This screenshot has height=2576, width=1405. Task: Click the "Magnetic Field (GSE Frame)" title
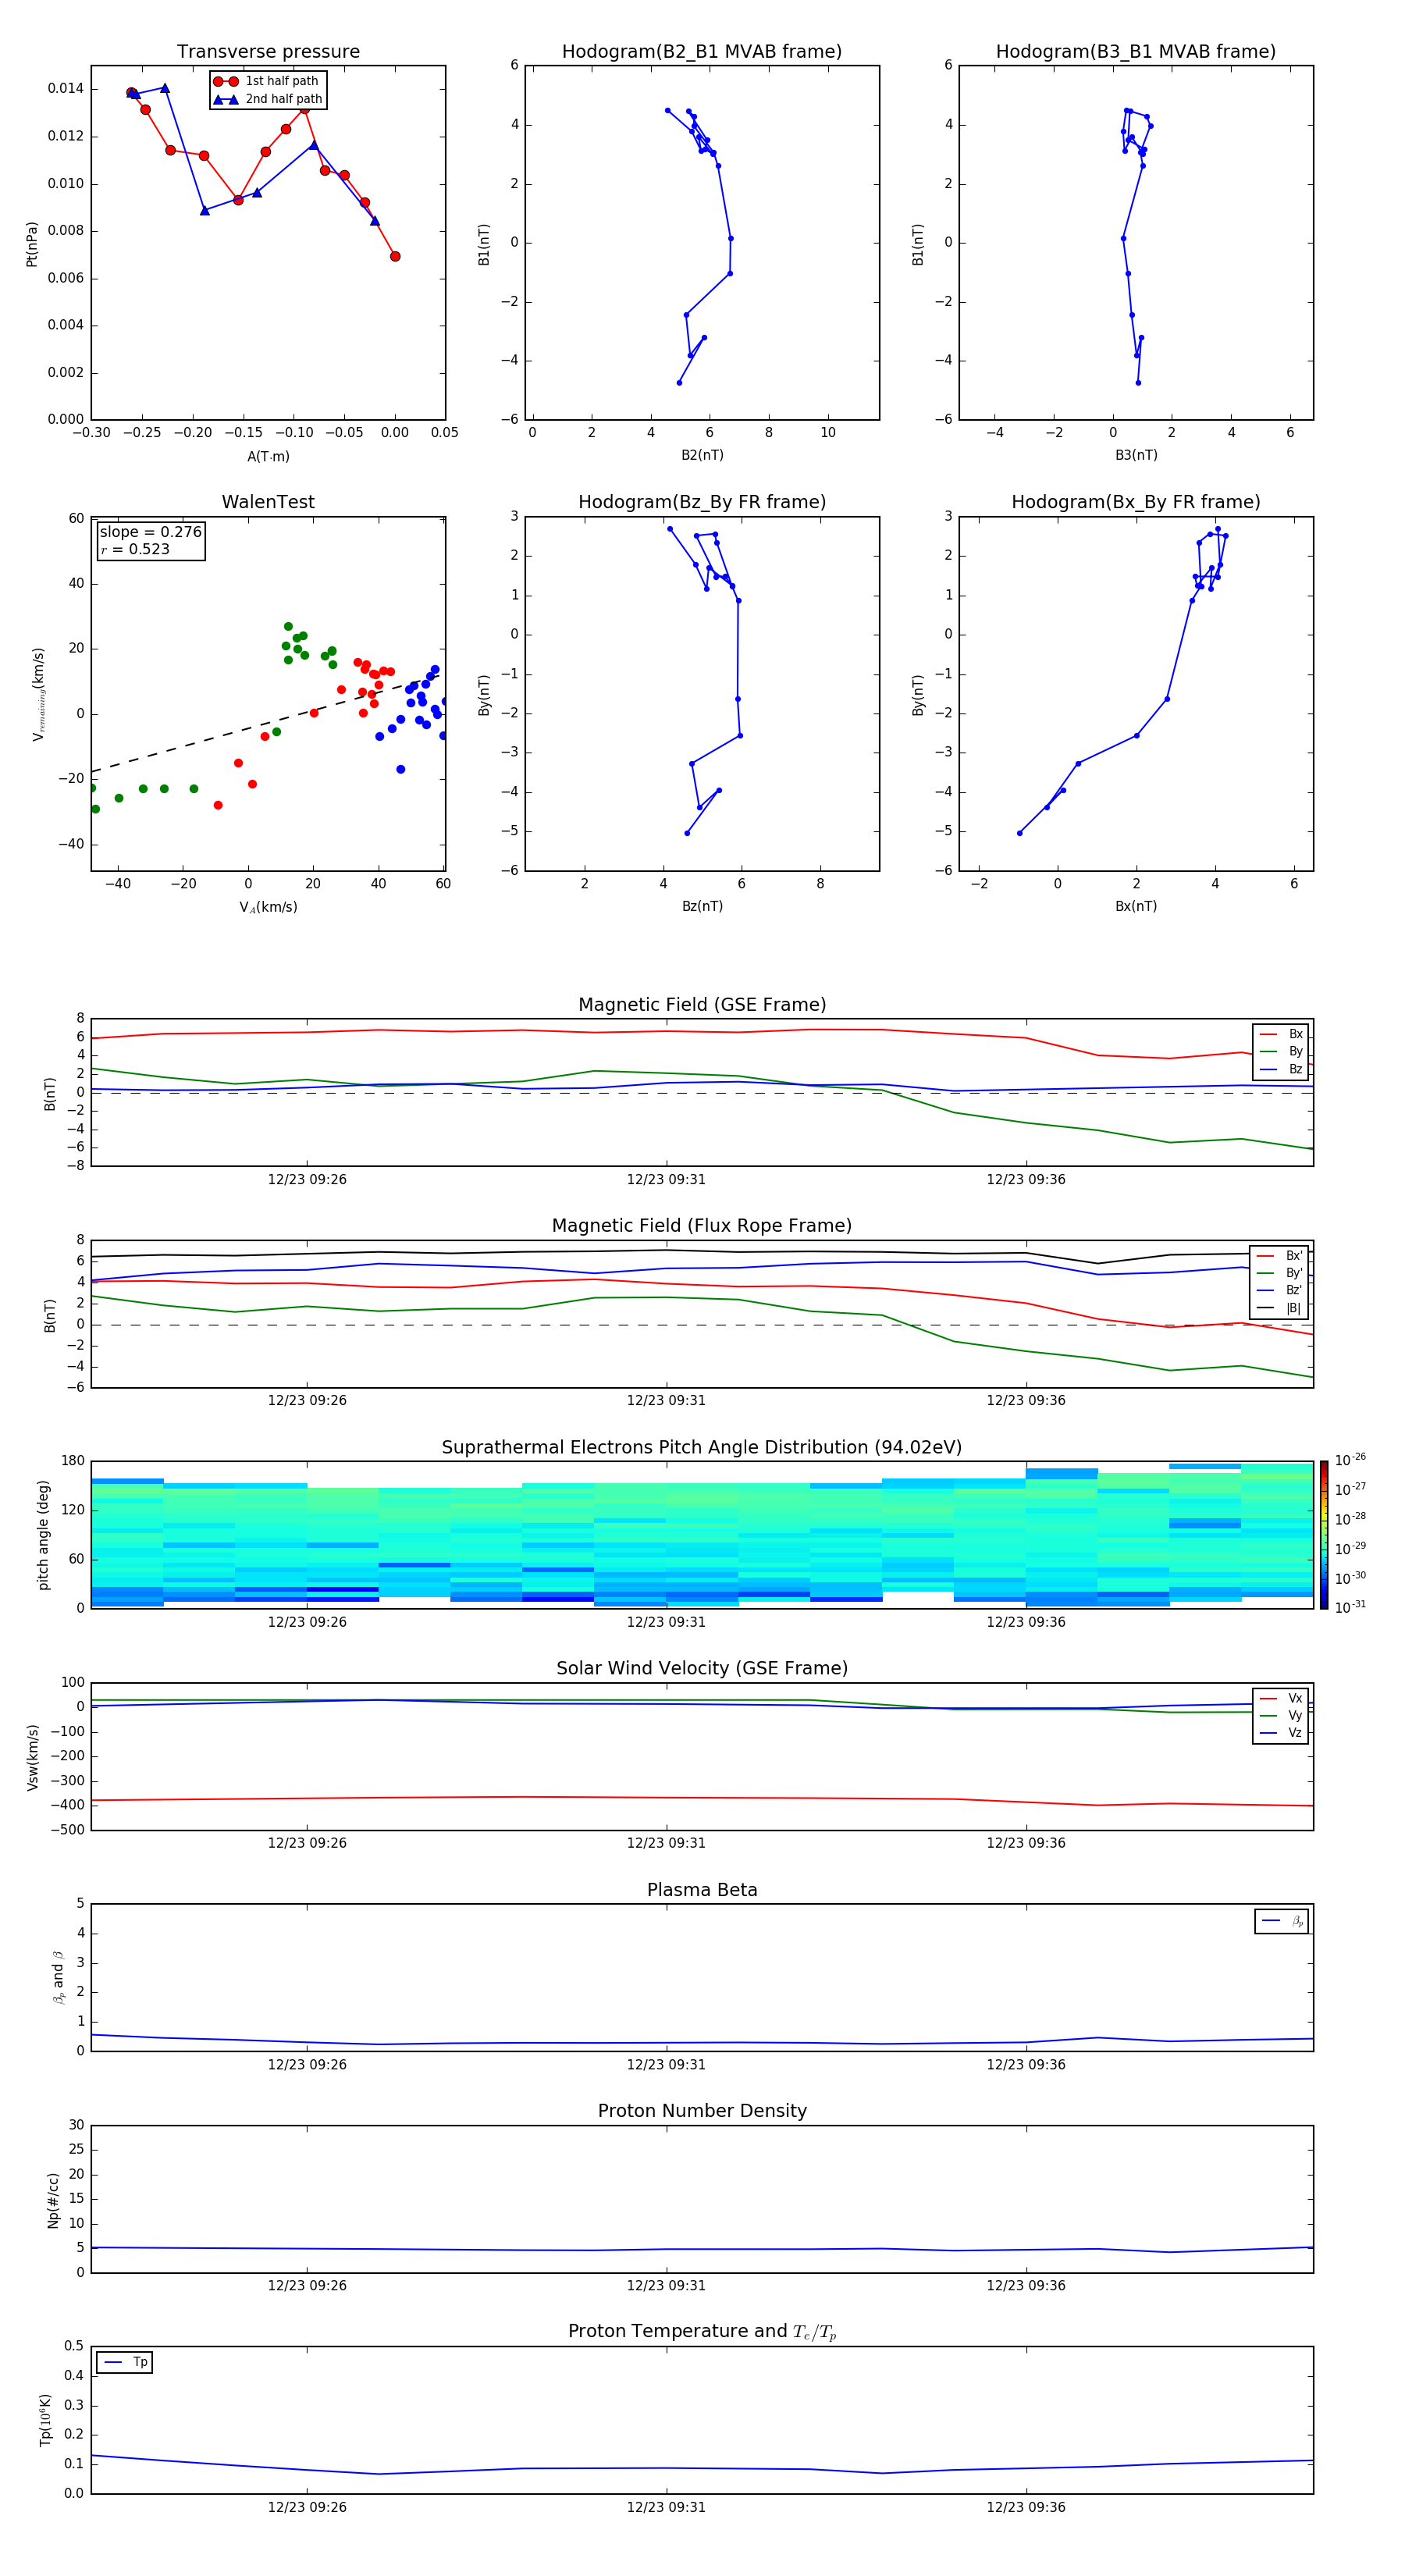click(x=702, y=1005)
